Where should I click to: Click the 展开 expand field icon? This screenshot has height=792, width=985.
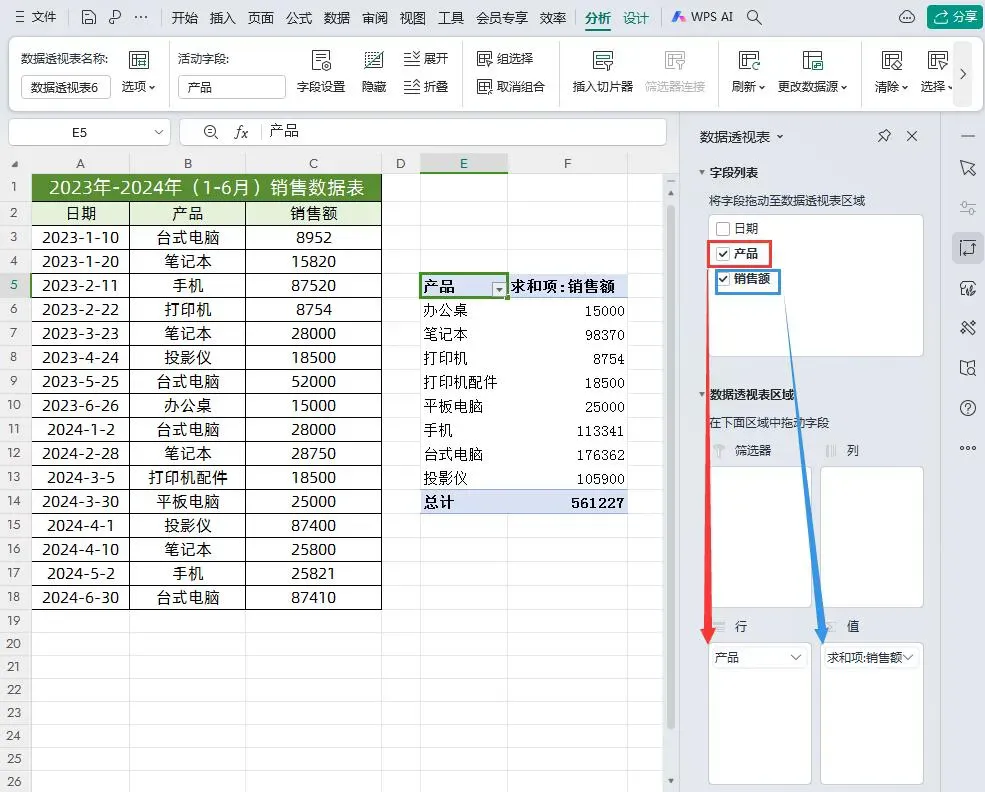coord(425,58)
